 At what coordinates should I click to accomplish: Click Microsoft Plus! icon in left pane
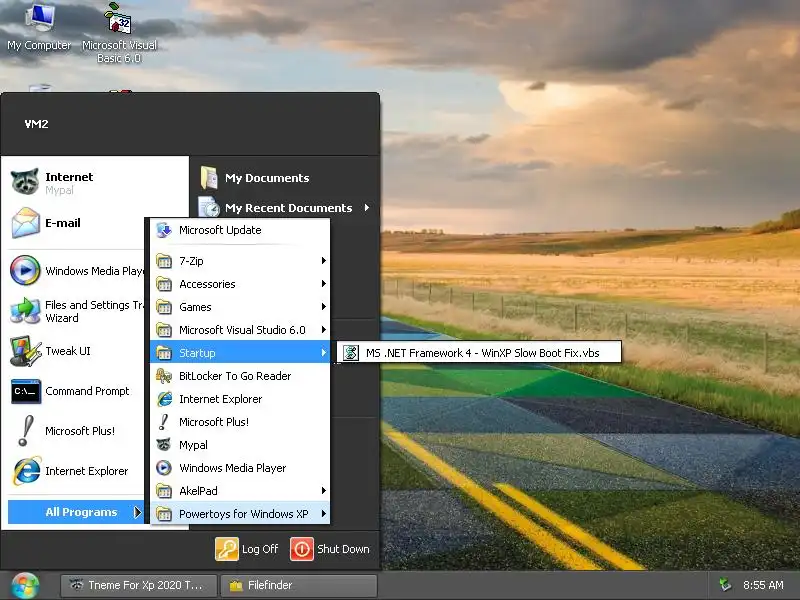[25, 431]
